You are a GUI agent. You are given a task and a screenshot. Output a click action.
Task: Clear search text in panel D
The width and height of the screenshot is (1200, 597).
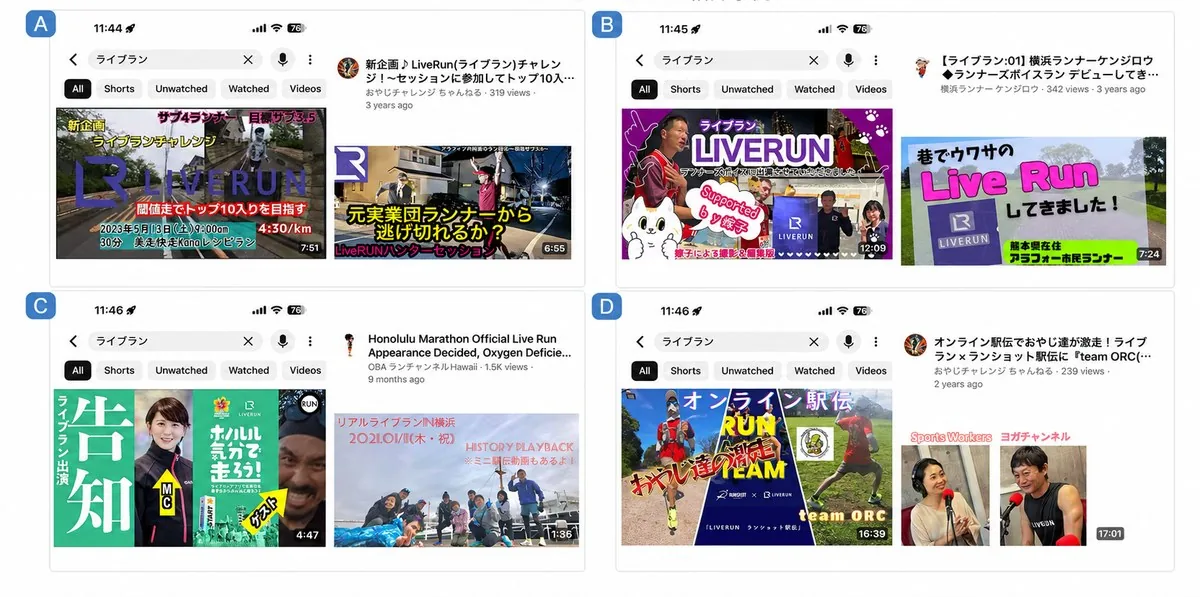coord(814,341)
